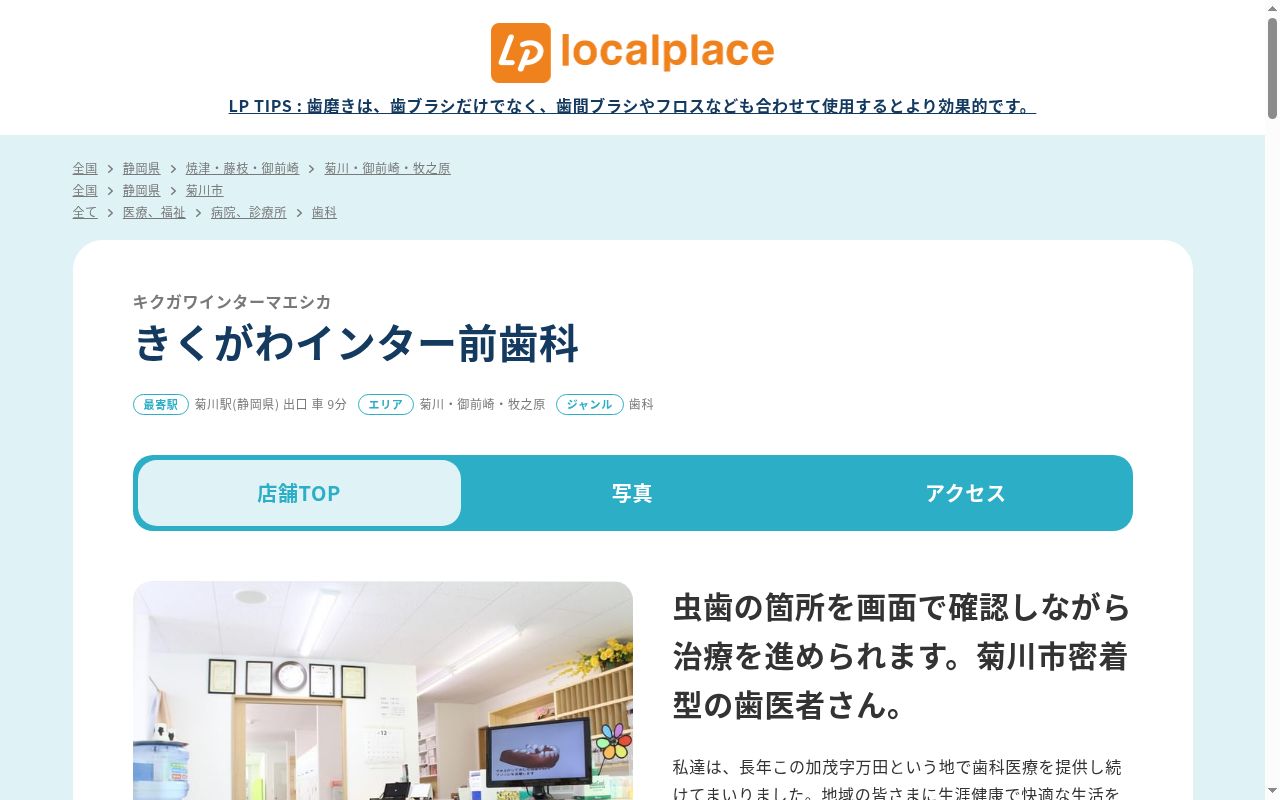This screenshot has height=800, width=1280.
Task: Open the LP TIPS toothbrushing tip link
Action: coord(632,106)
